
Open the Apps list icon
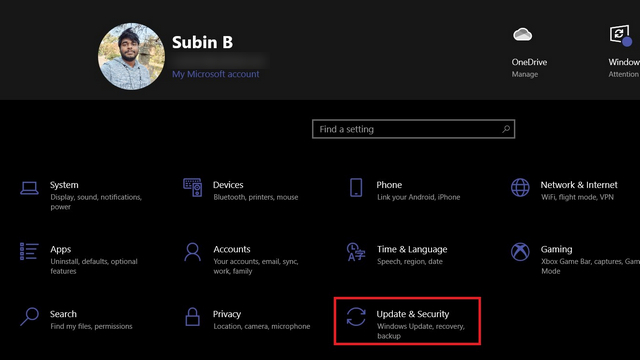pyautogui.click(x=29, y=251)
